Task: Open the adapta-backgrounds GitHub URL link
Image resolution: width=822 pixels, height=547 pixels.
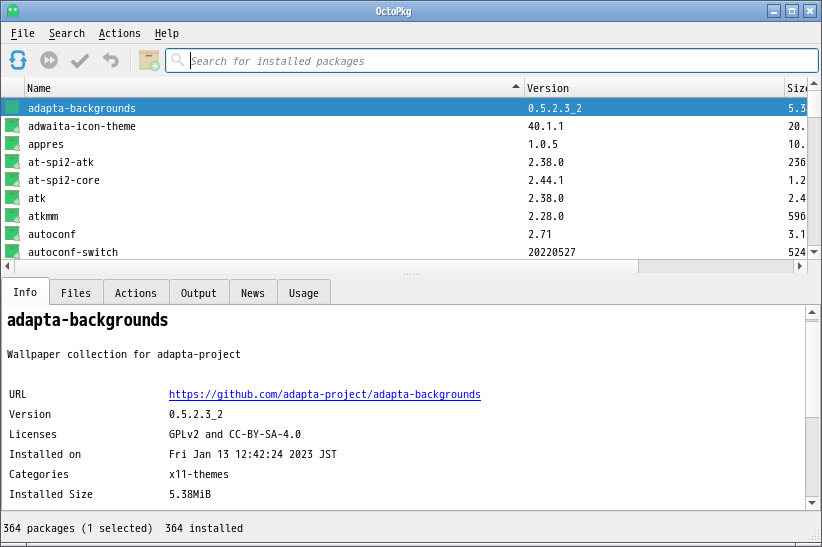Action: [x=325, y=394]
